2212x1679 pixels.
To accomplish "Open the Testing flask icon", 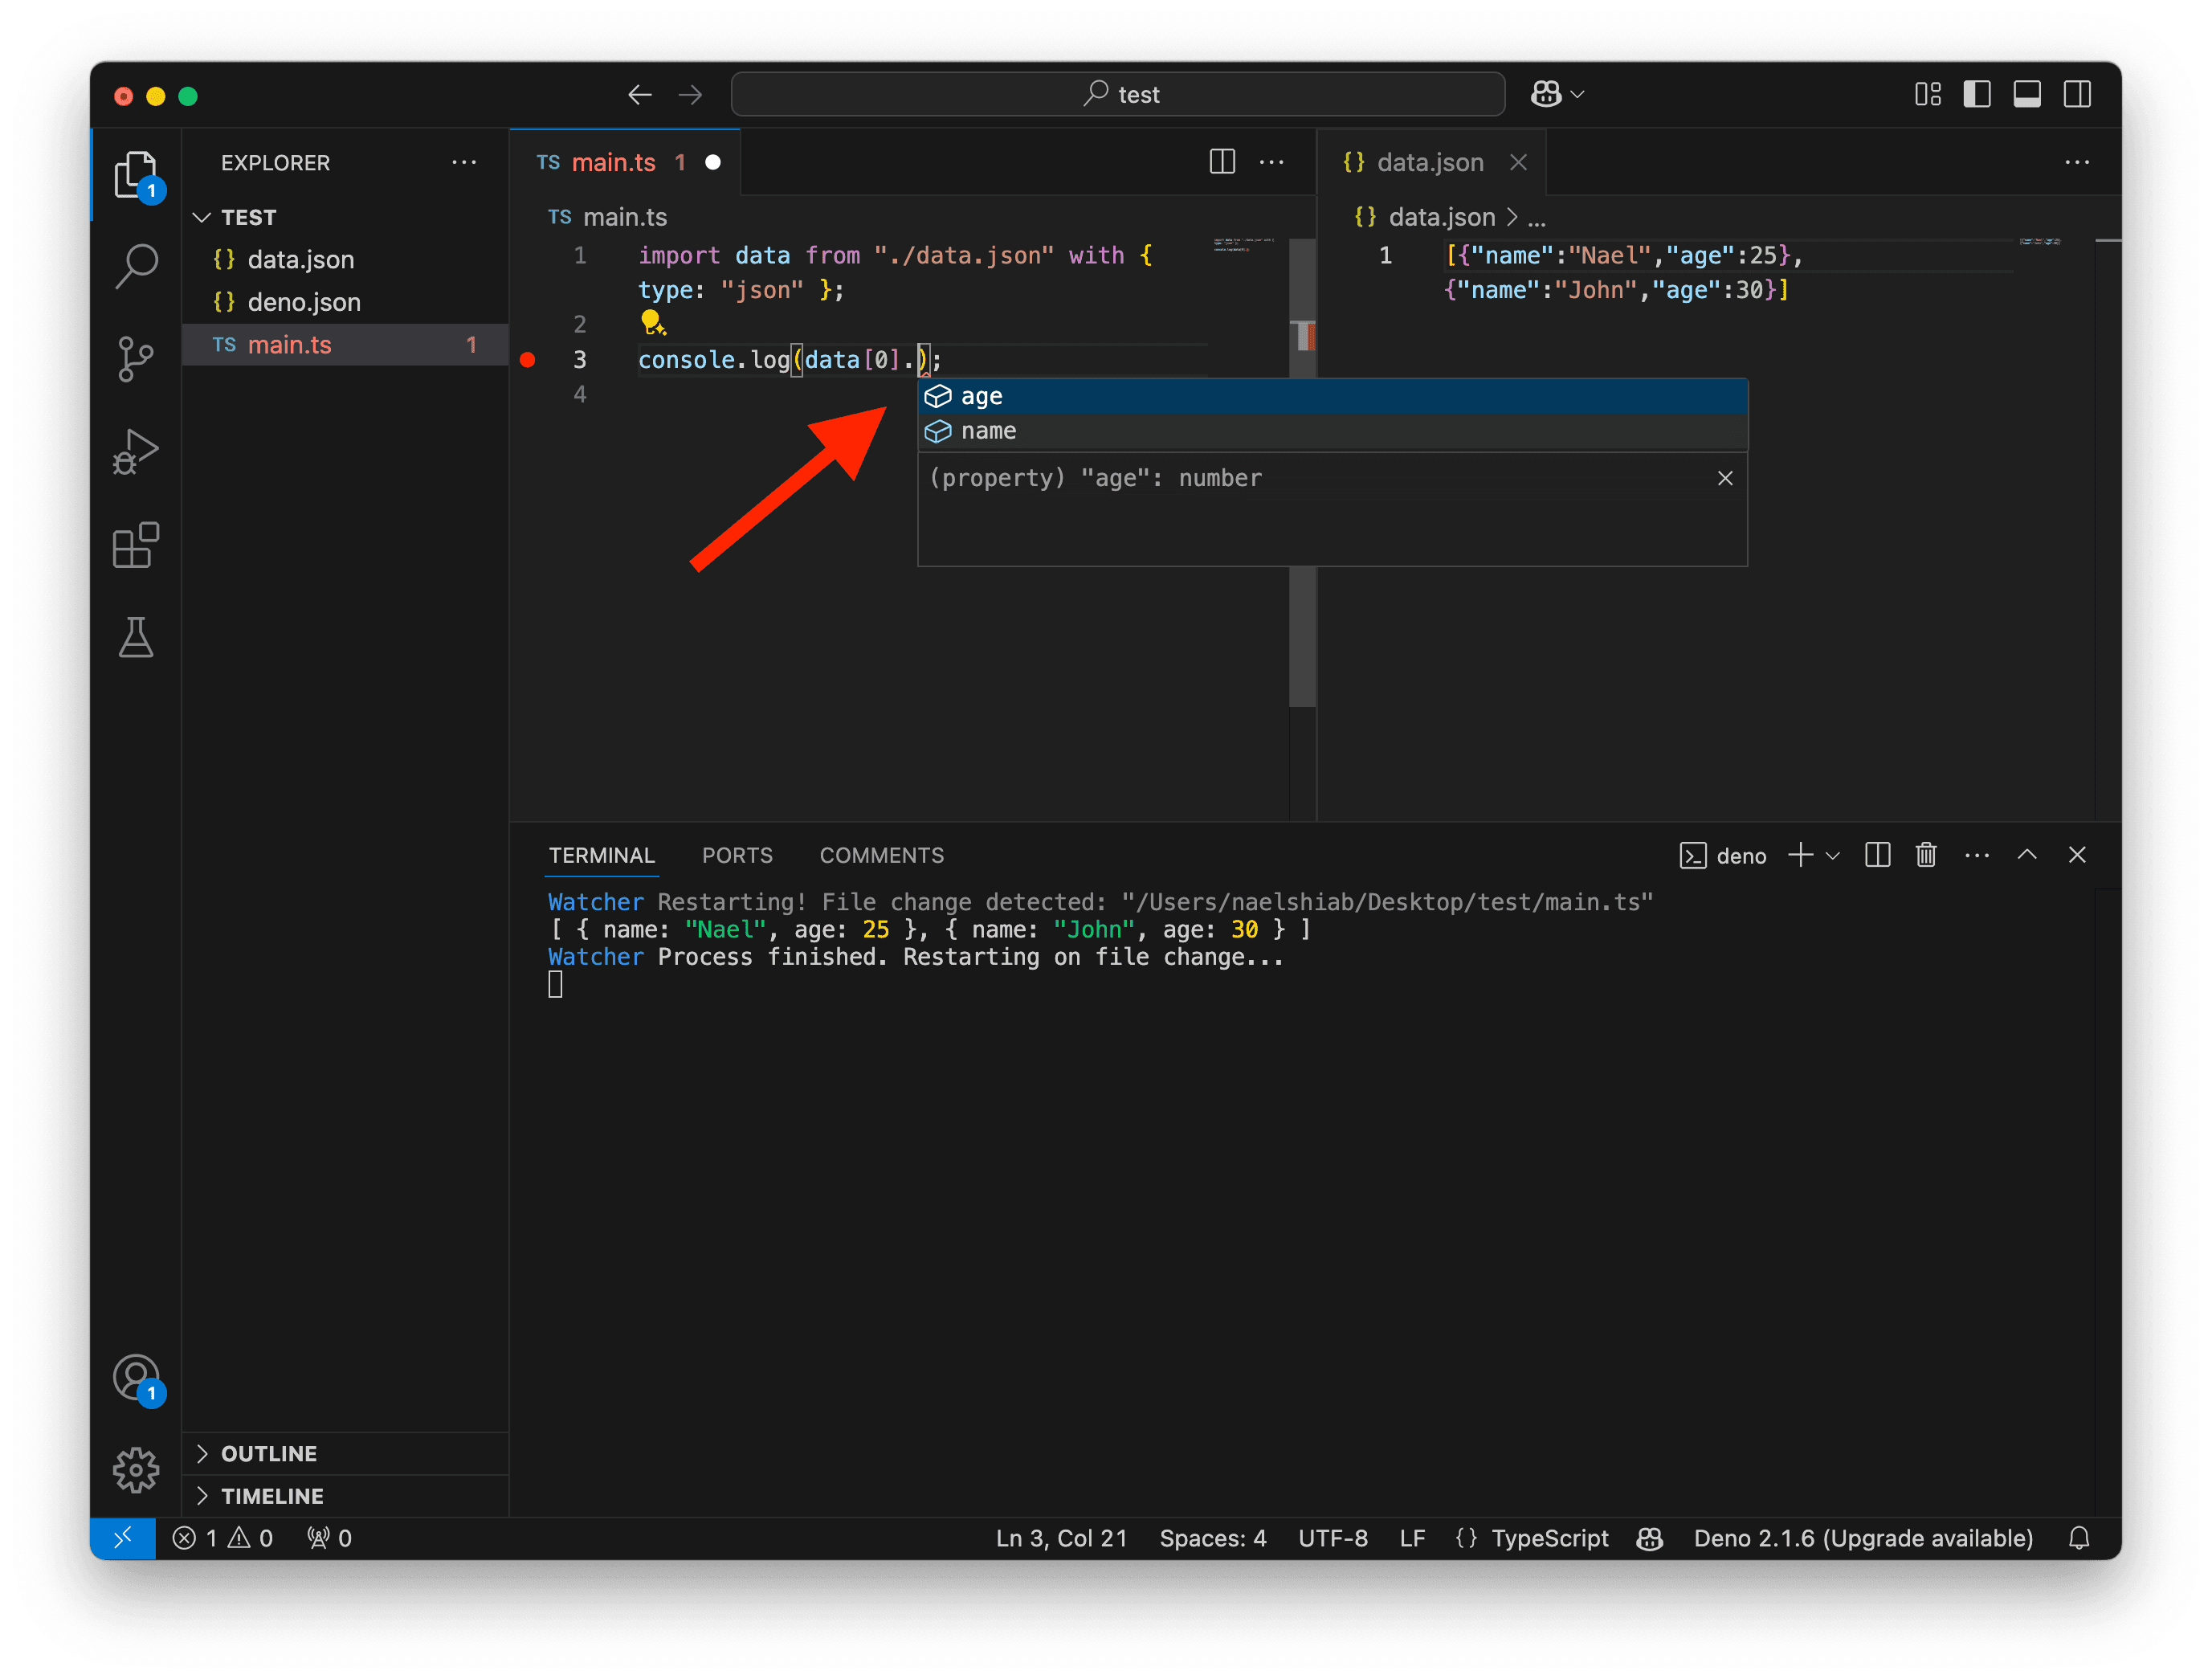I will tap(136, 638).
